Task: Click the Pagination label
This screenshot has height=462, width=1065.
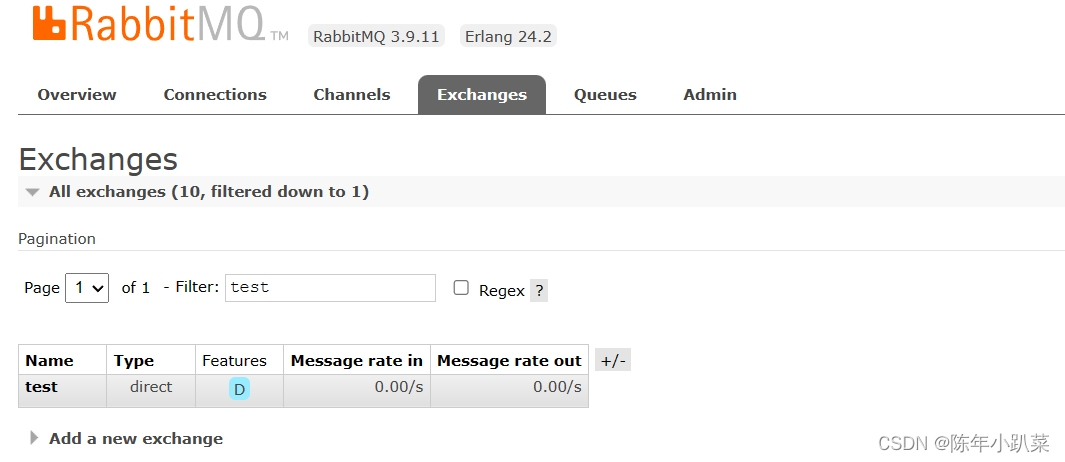Action: tap(57, 238)
